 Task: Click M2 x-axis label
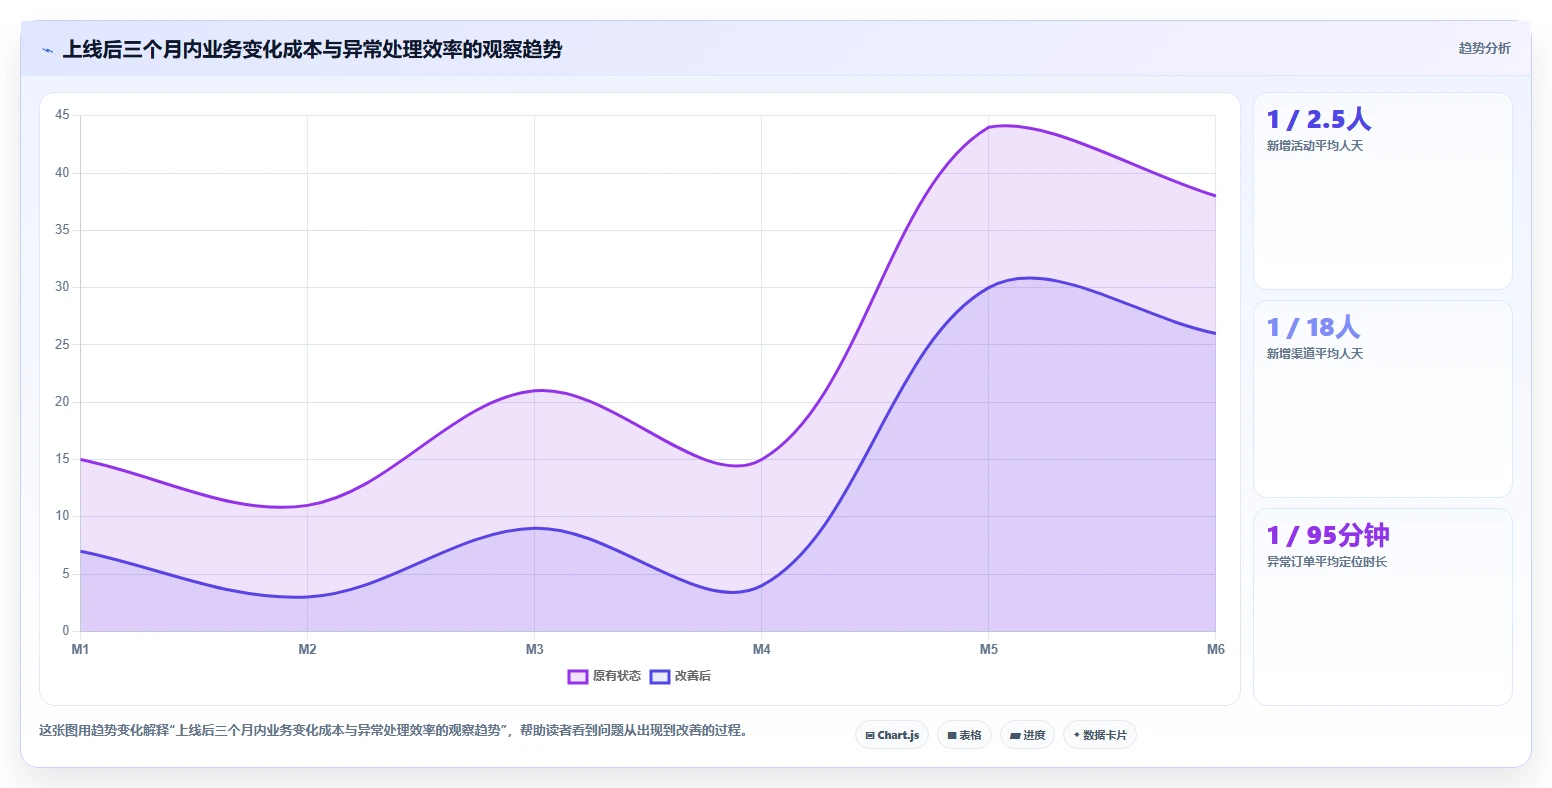tap(307, 650)
